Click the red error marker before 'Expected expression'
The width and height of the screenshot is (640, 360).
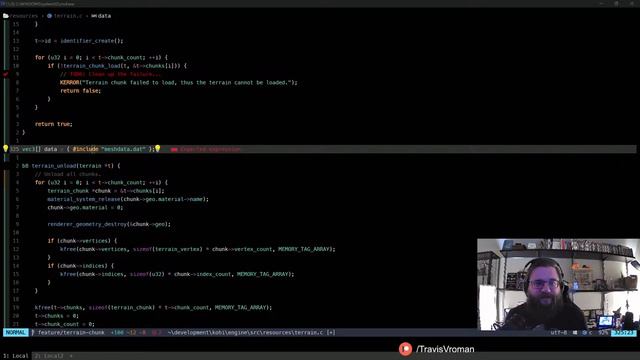[x=174, y=149]
